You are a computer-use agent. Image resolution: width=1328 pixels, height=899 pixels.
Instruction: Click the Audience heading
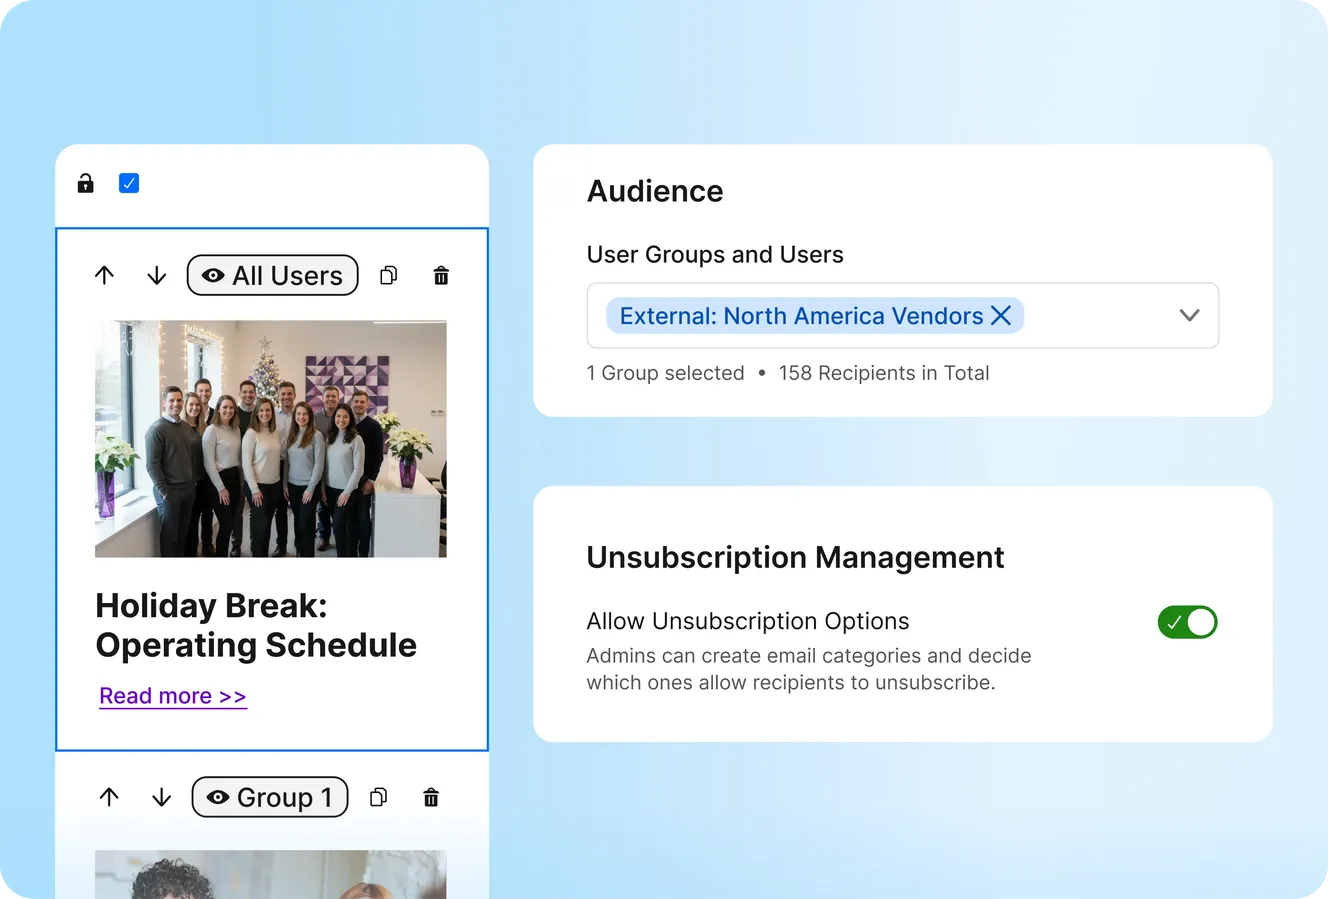(655, 191)
